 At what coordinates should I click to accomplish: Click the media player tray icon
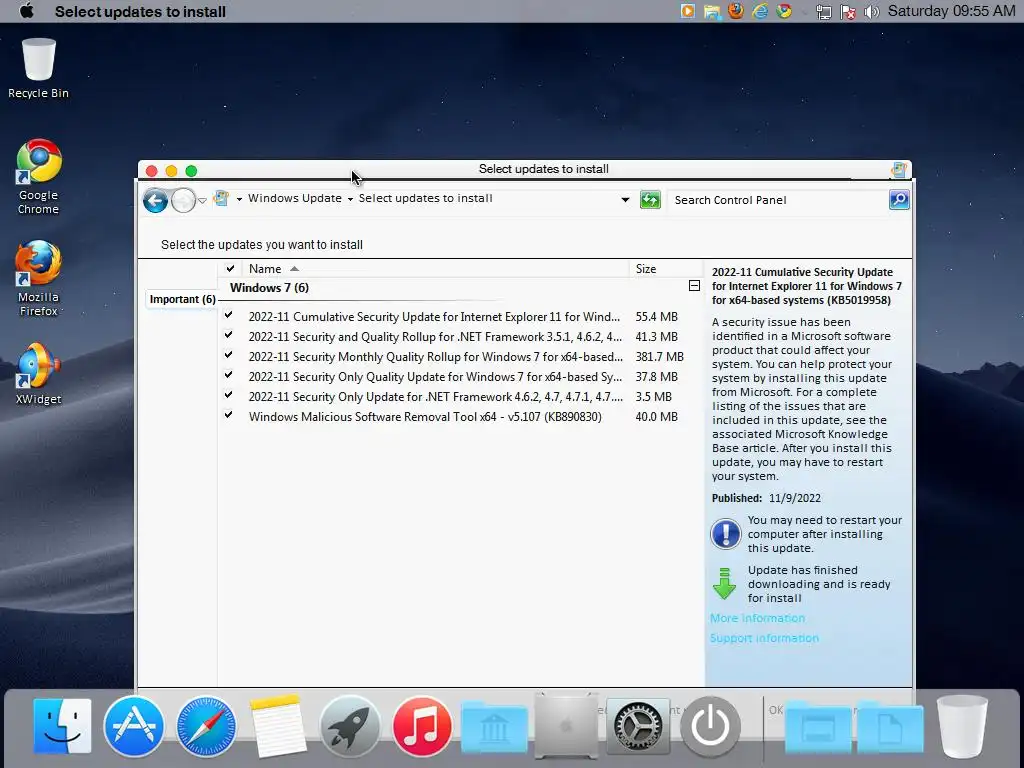(687, 11)
